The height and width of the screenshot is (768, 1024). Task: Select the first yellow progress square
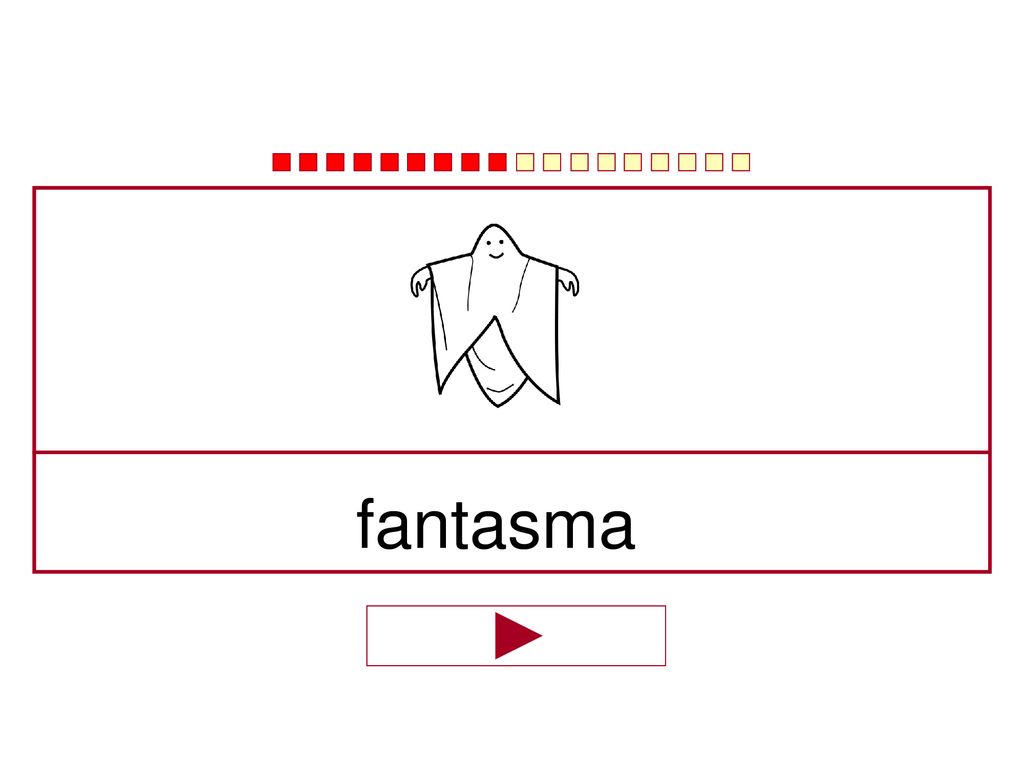pyautogui.click(x=525, y=162)
